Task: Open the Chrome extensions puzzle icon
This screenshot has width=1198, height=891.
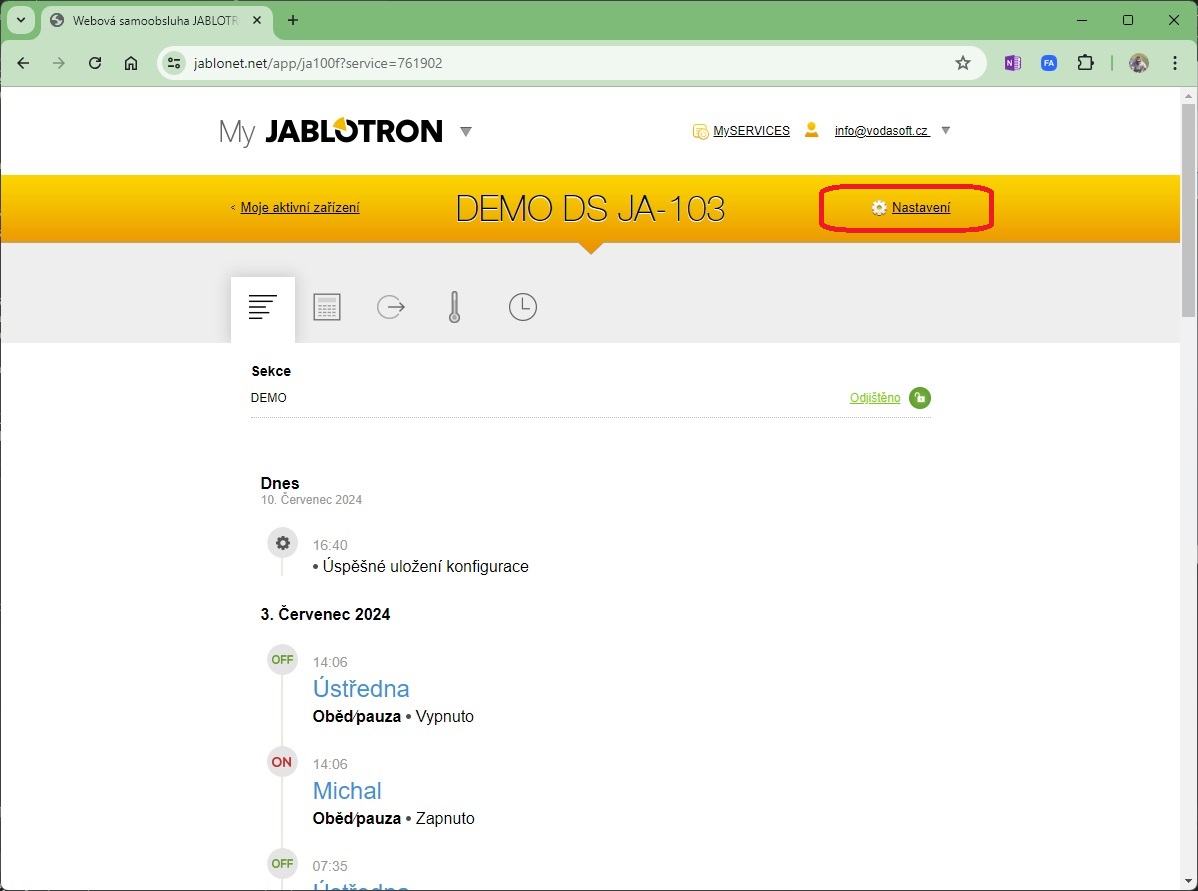Action: 1085,63
